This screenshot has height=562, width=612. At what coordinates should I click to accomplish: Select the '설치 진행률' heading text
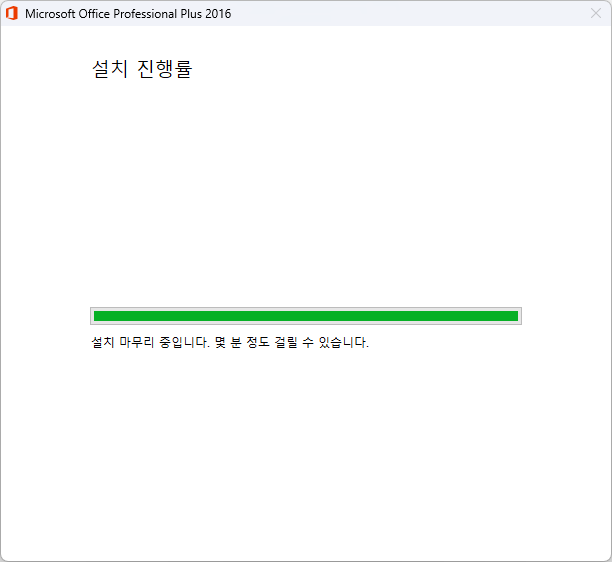pos(142,69)
